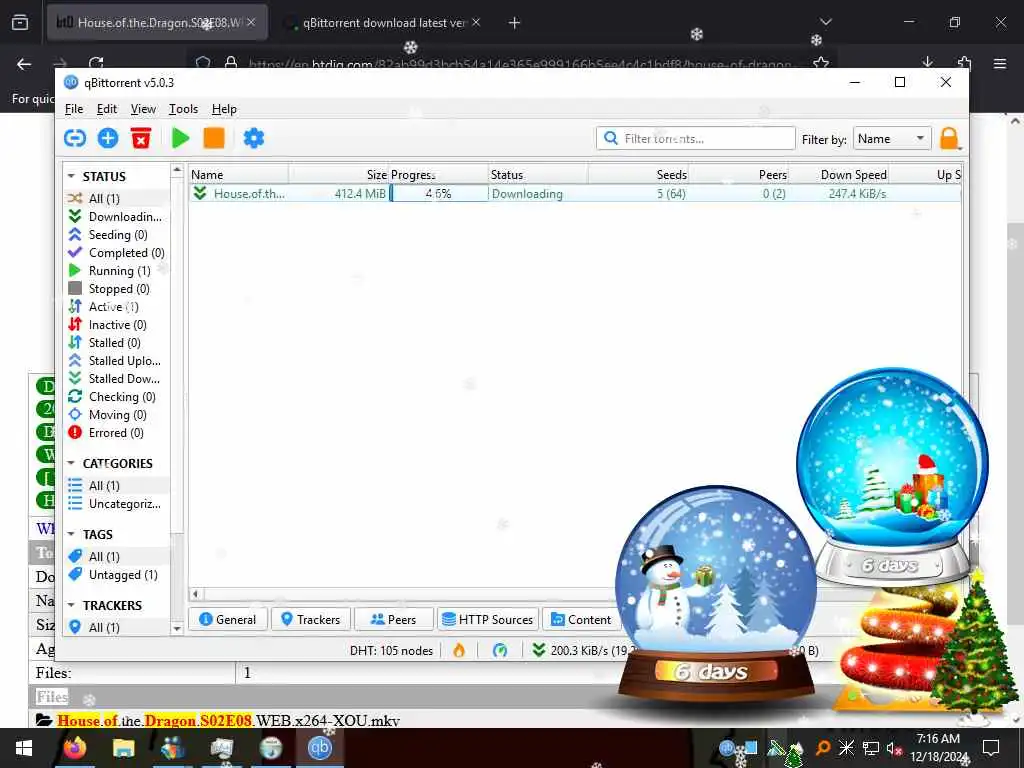This screenshot has height=768, width=1024.
Task: Select Stalled Downloading status filter
Action: 115,379
